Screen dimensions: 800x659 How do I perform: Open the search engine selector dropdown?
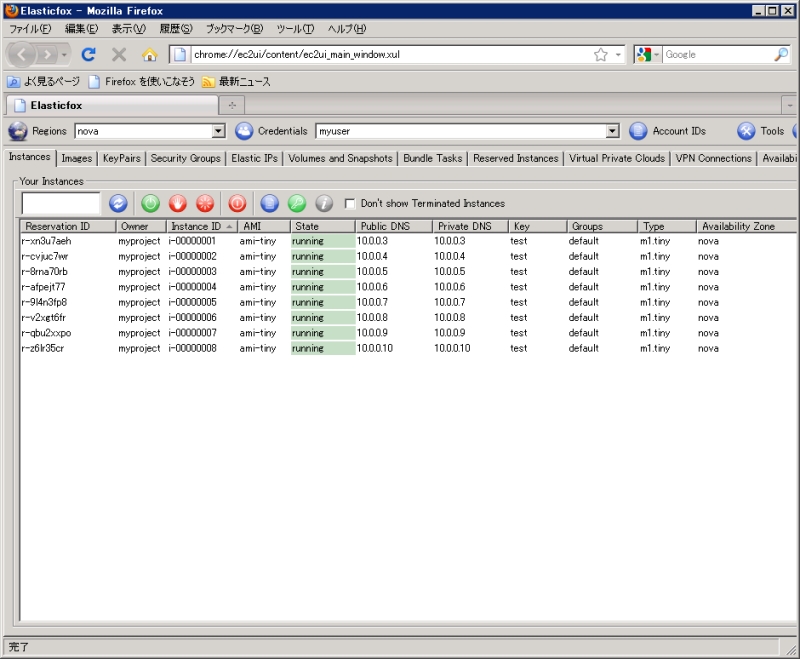(647, 55)
